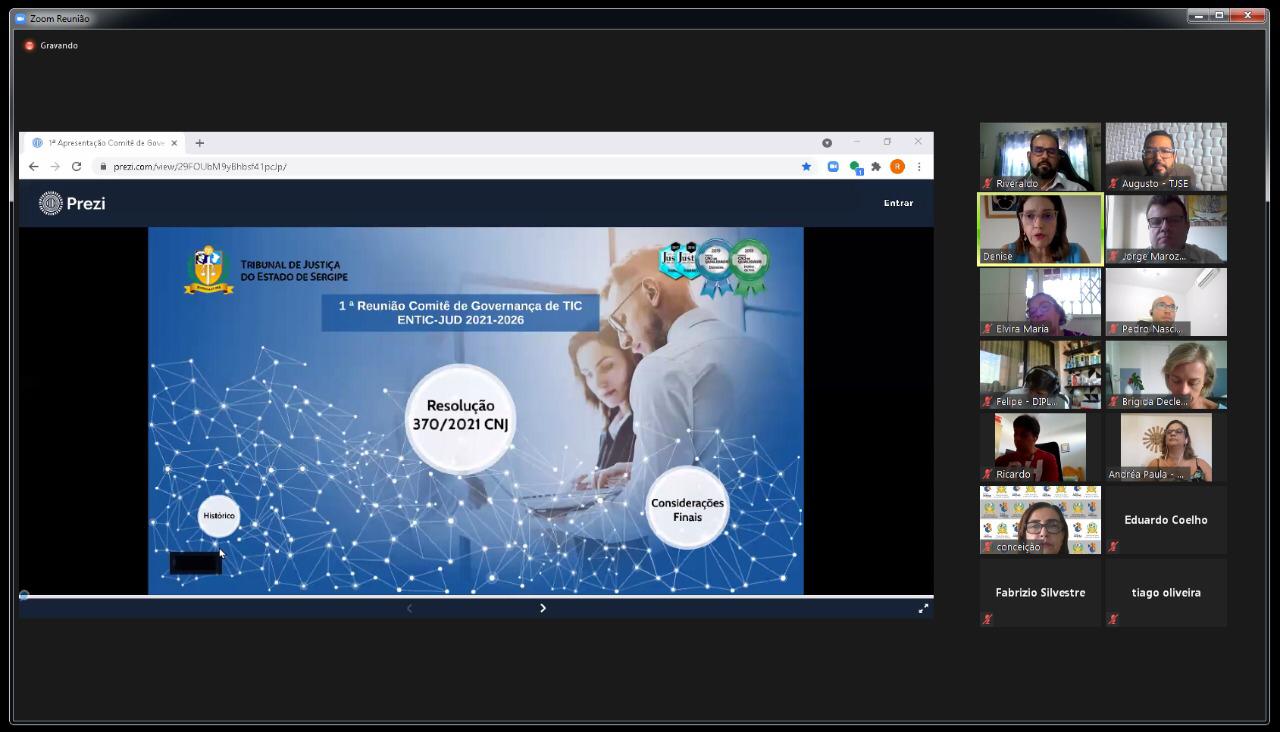Click the presentation progress bar handle
Image resolution: width=1280 pixels, height=732 pixels.
click(24, 596)
